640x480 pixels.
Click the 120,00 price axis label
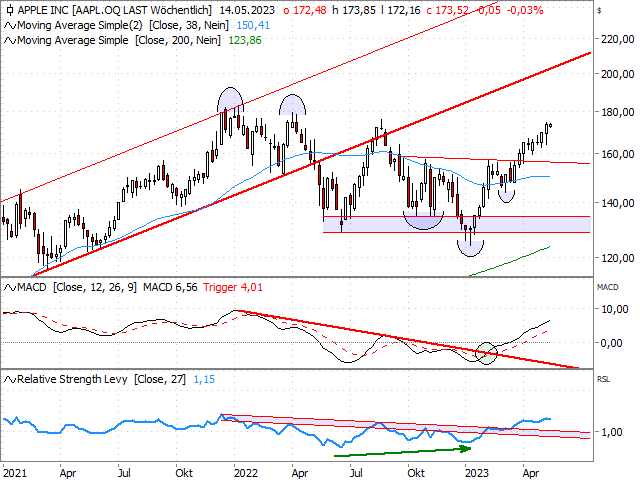(618, 258)
